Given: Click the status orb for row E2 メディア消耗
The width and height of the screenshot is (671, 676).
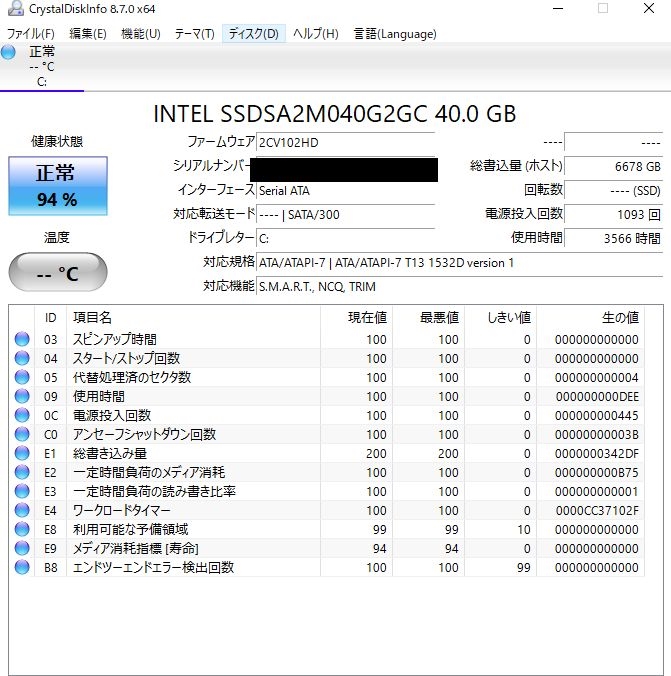Looking at the screenshot, I should [22, 472].
